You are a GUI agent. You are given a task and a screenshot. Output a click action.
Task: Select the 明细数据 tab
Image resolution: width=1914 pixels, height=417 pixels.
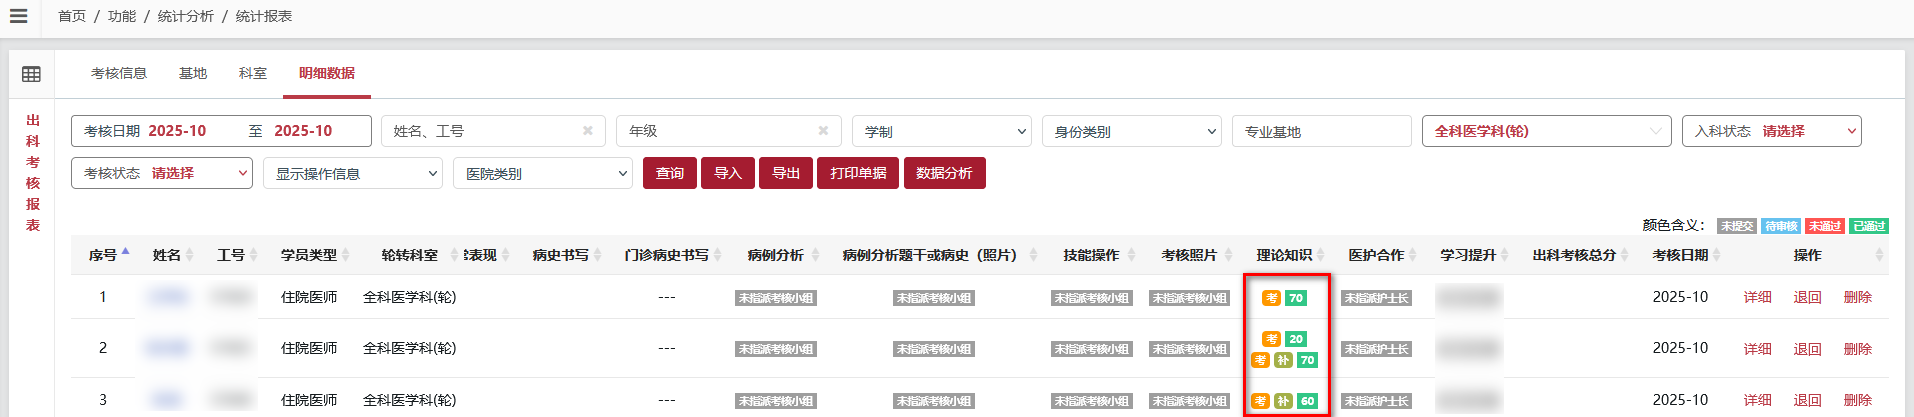point(327,73)
